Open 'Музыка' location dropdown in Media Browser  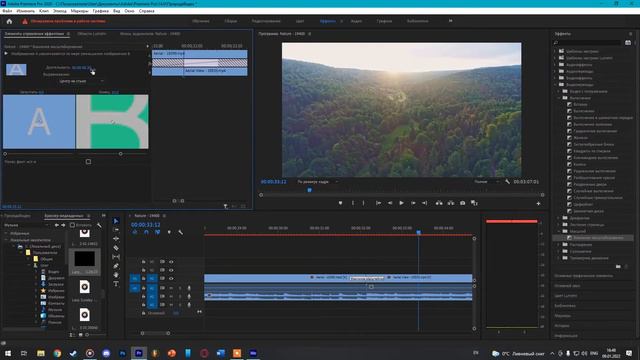(26, 225)
